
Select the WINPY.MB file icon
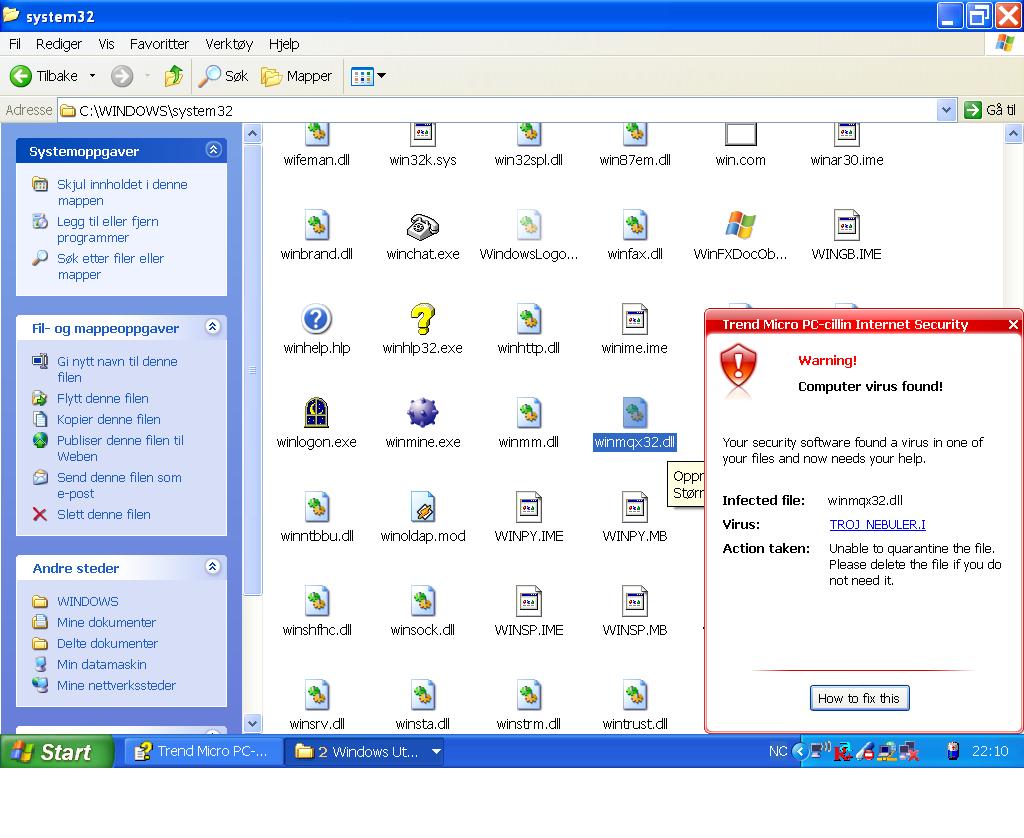click(634, 508)
